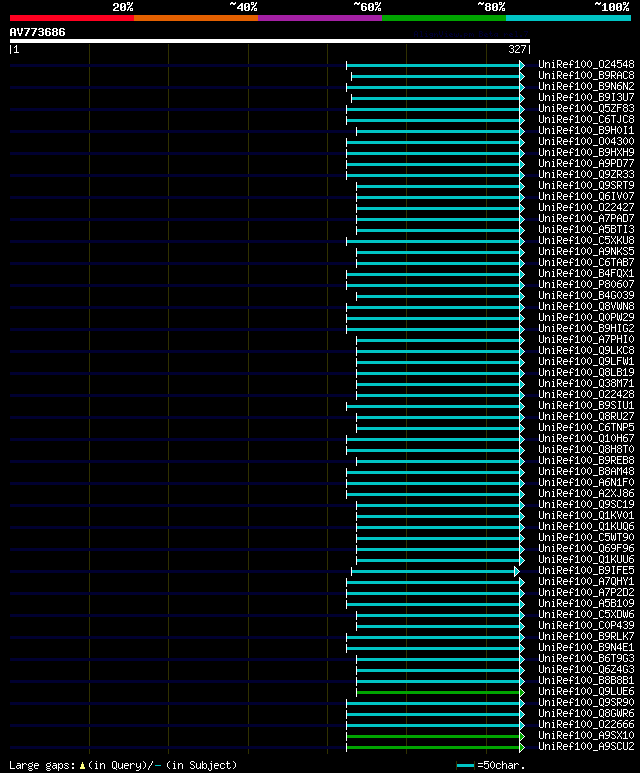Click label UniRef100_O22428
The height and width of the screenshot is (773, 640).
pos(586,394)
